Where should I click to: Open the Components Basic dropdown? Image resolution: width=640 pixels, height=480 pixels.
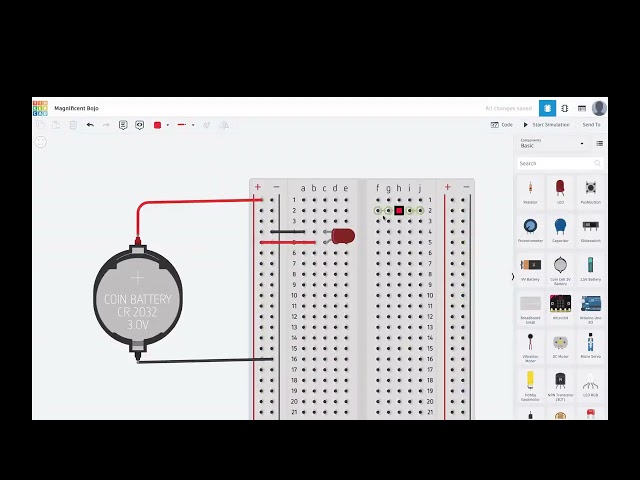click(552, 144)
